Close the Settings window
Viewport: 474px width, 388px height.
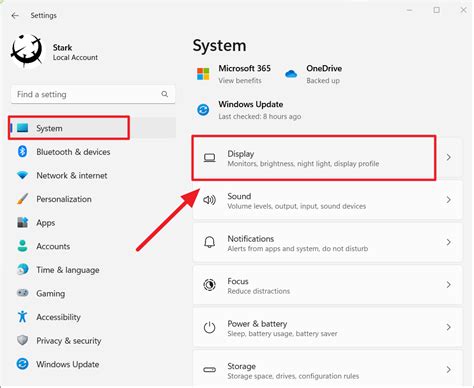click(463, 10)
